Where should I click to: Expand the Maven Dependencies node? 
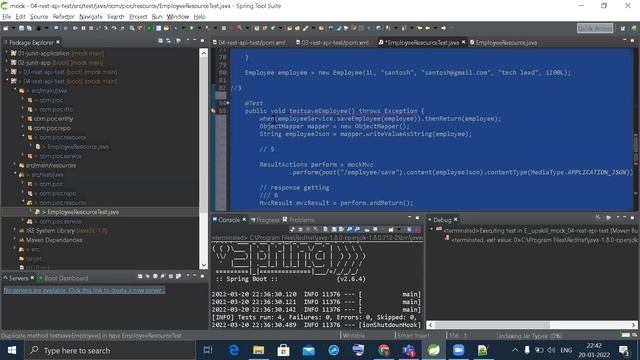tap(15, 240)
